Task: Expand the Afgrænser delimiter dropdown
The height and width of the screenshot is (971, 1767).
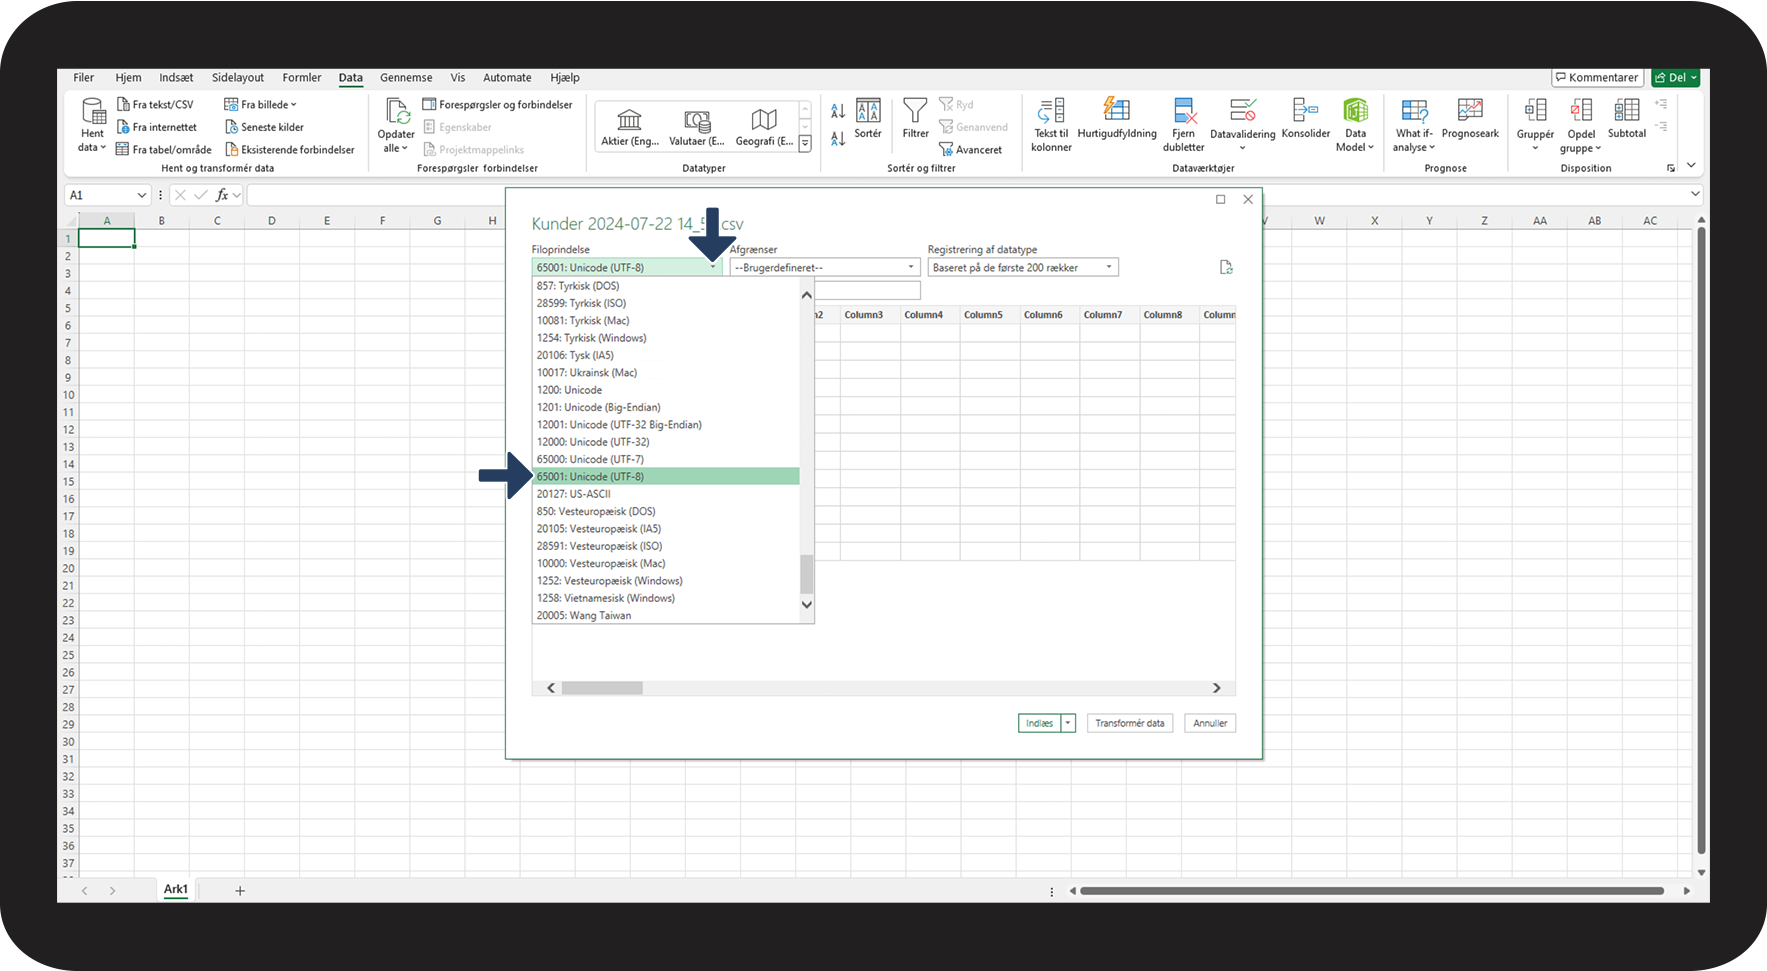Action: point(911,268)
